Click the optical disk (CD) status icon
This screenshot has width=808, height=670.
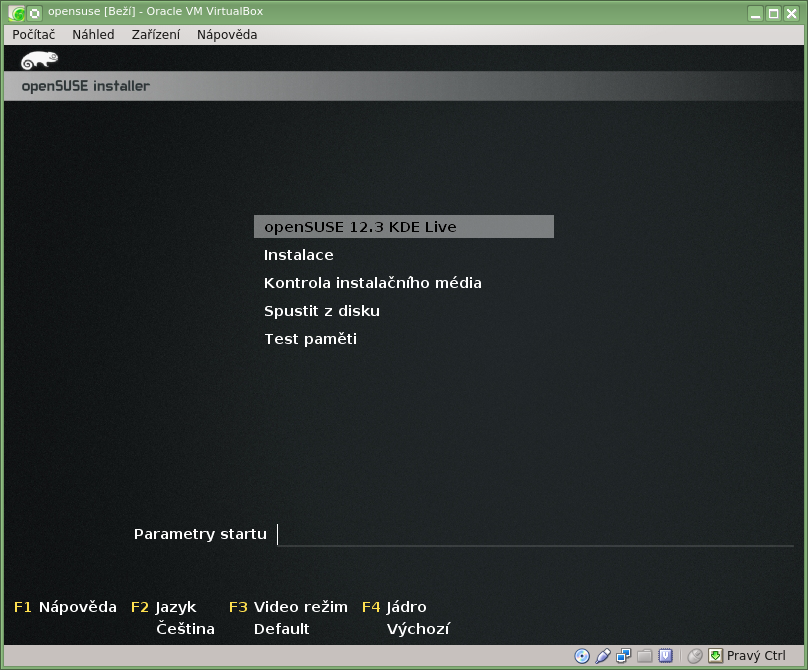click(582, 656)
